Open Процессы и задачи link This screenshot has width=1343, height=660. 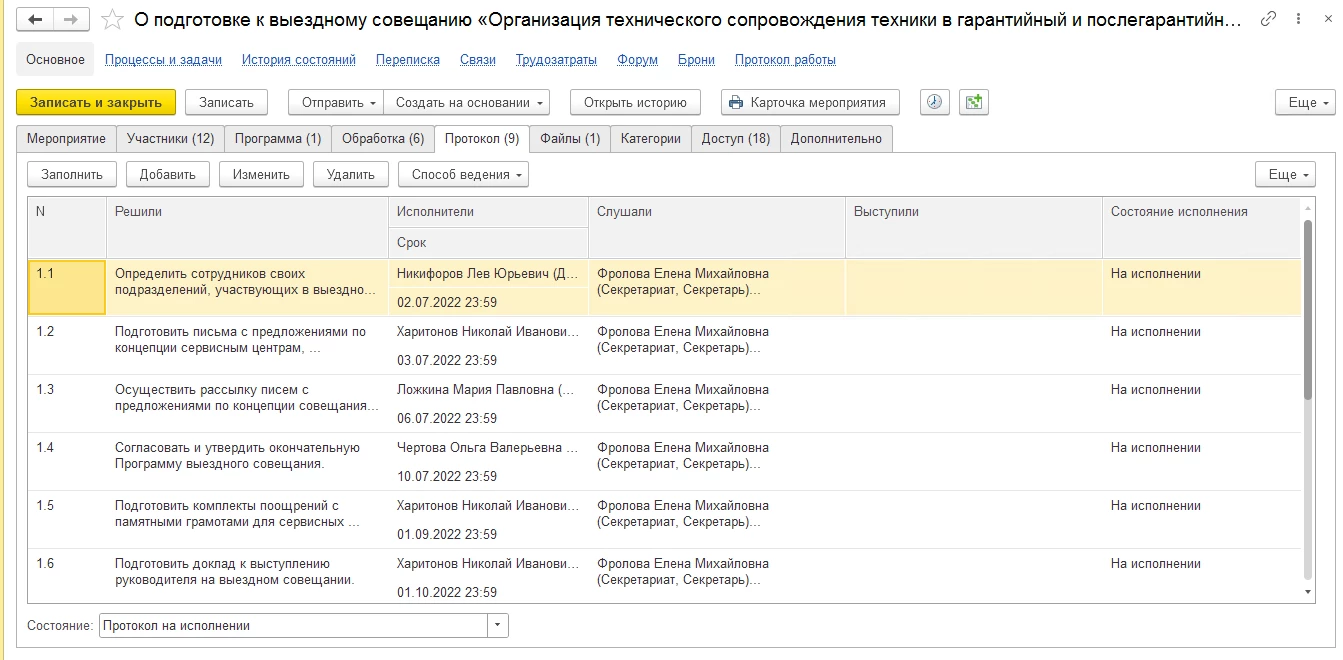pos(163,59)
